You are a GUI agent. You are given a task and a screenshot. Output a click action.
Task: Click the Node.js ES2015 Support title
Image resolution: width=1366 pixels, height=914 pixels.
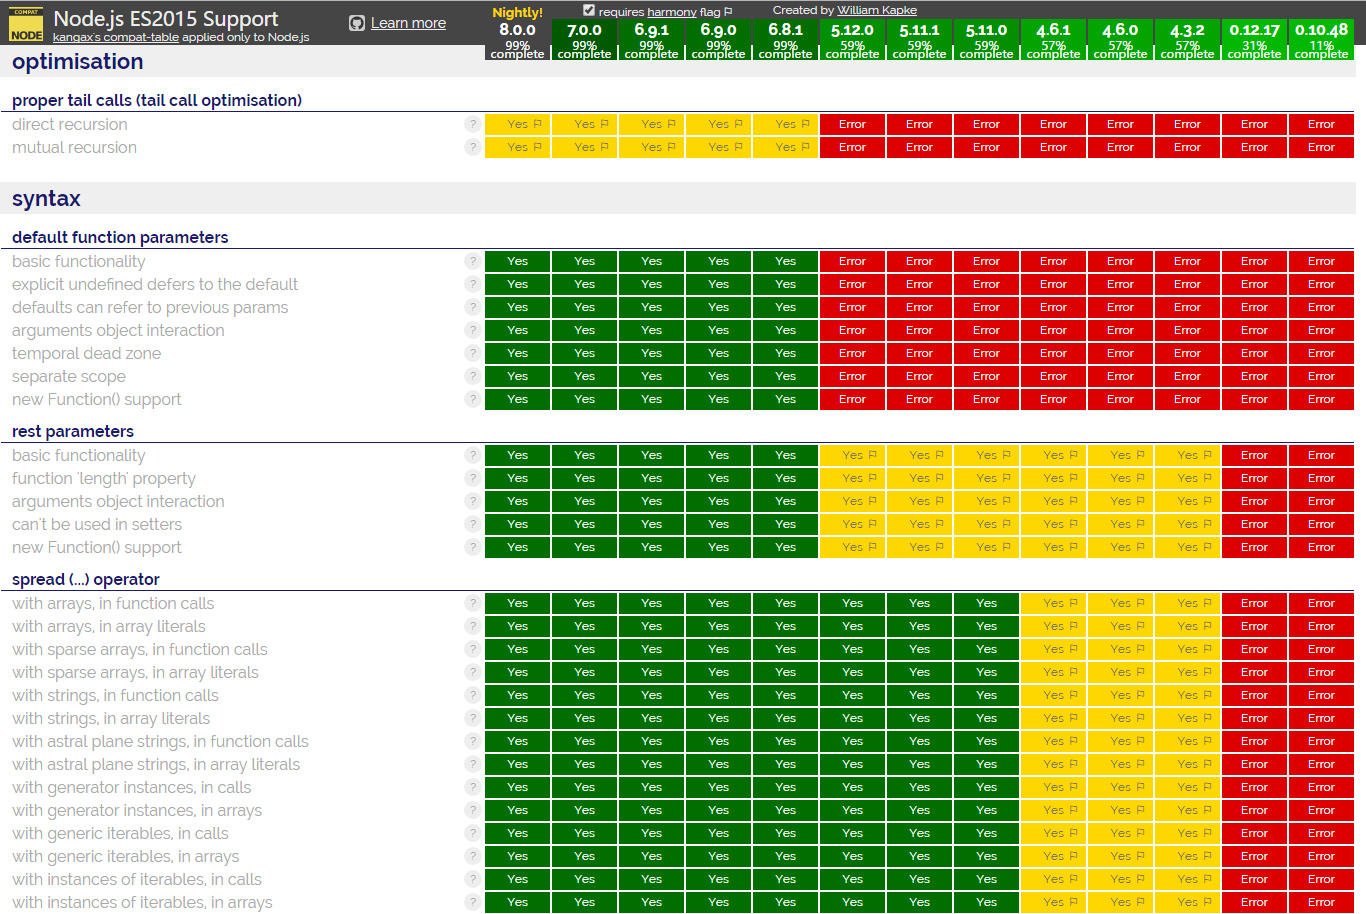166,18
